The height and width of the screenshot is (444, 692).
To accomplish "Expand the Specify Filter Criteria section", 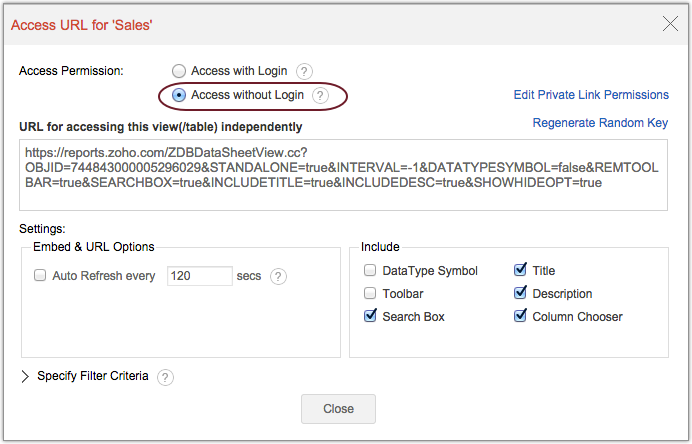I will (26, 377).
